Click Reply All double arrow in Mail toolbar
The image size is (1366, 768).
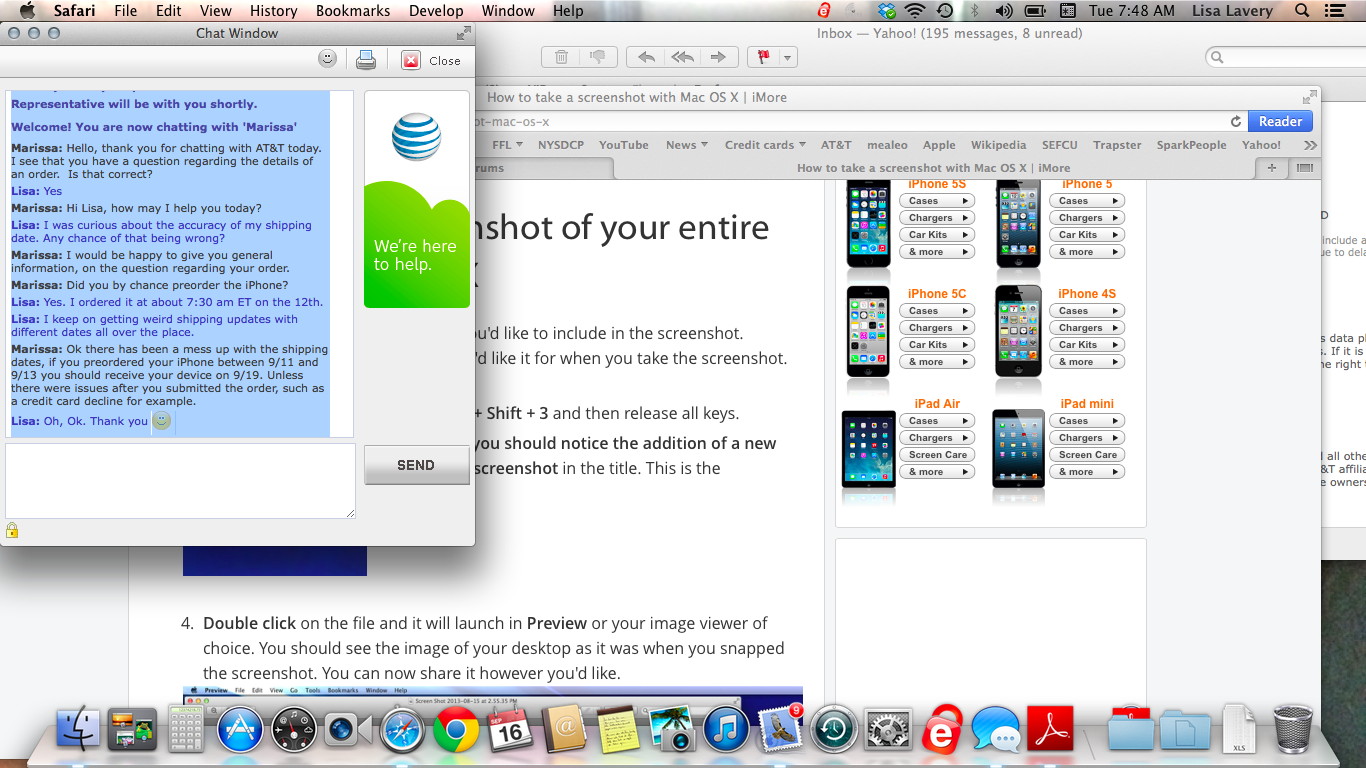683,57
